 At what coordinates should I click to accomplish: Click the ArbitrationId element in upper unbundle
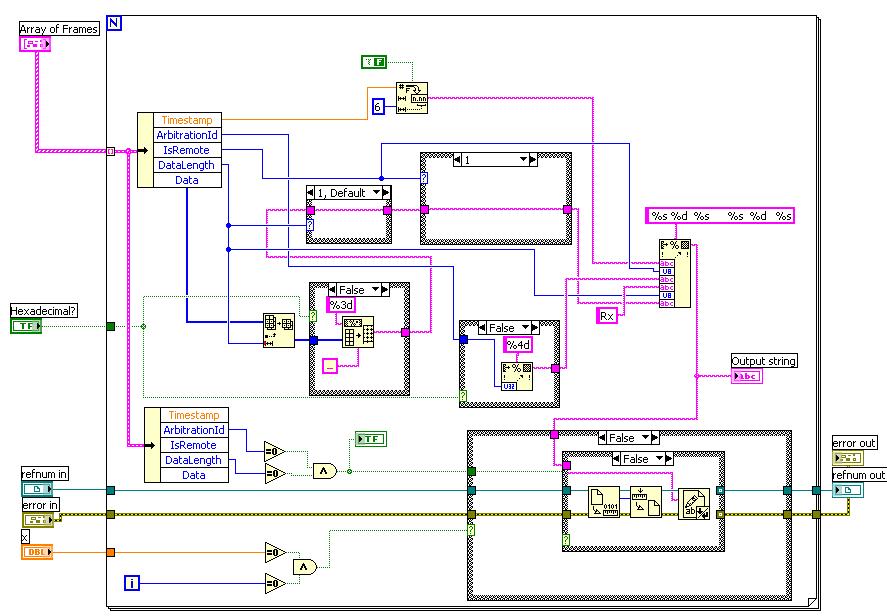click(187, 135)
